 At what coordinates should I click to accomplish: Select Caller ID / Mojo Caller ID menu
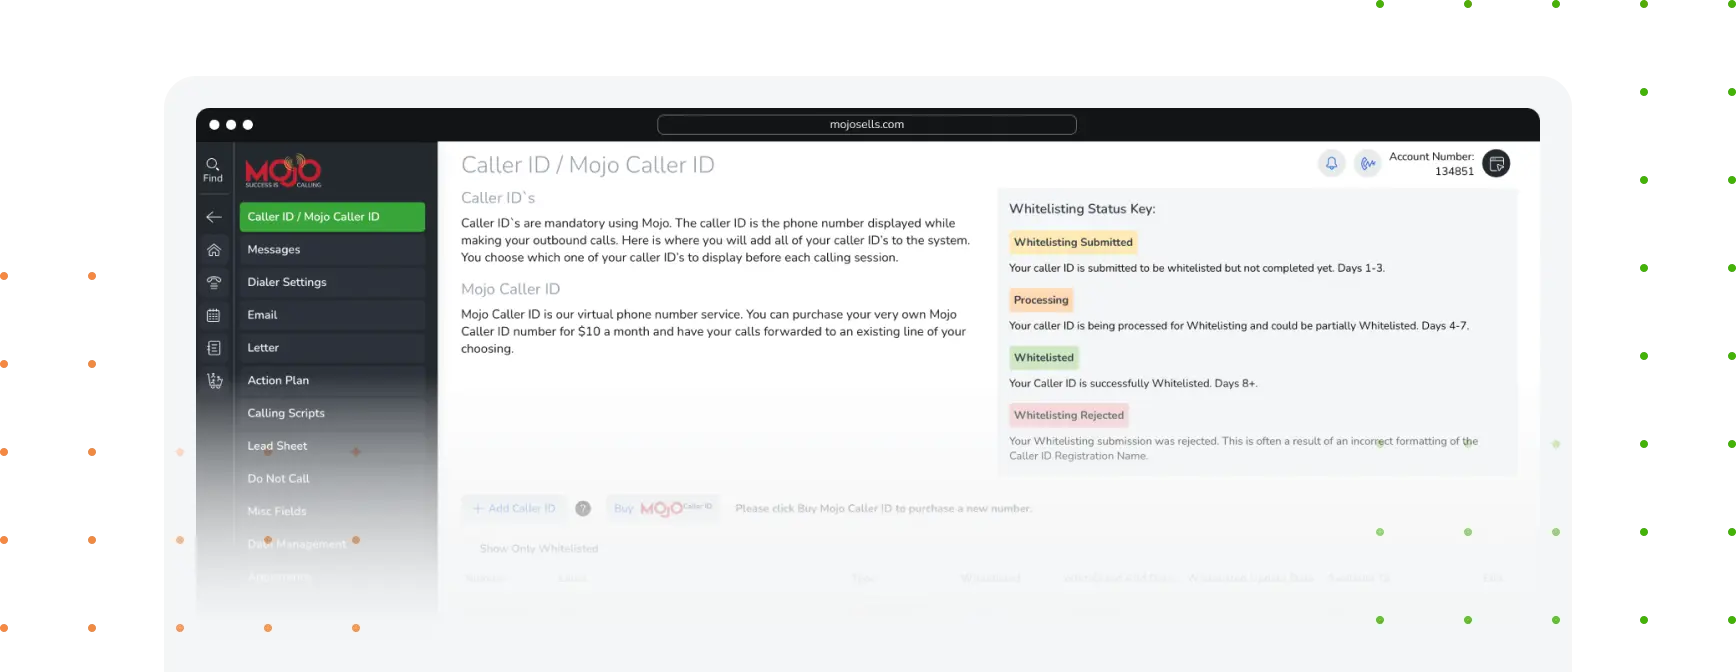(x=332, y=217)
